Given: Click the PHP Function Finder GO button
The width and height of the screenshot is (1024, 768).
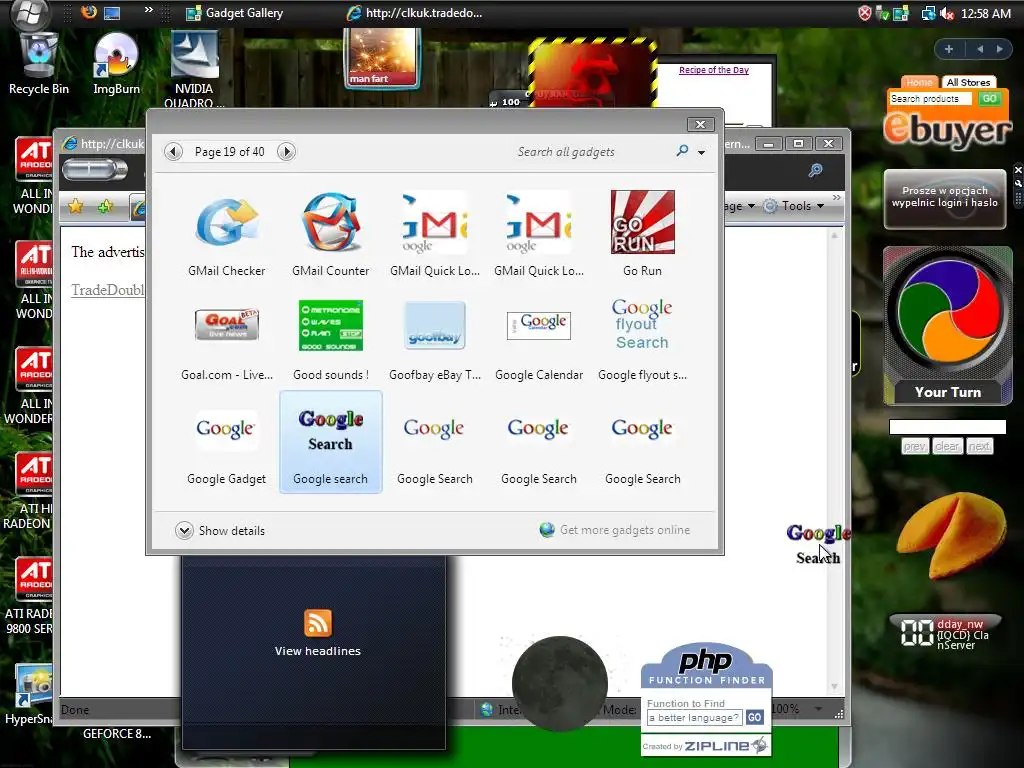Looking at the screenshot, I should click(754, 717).
